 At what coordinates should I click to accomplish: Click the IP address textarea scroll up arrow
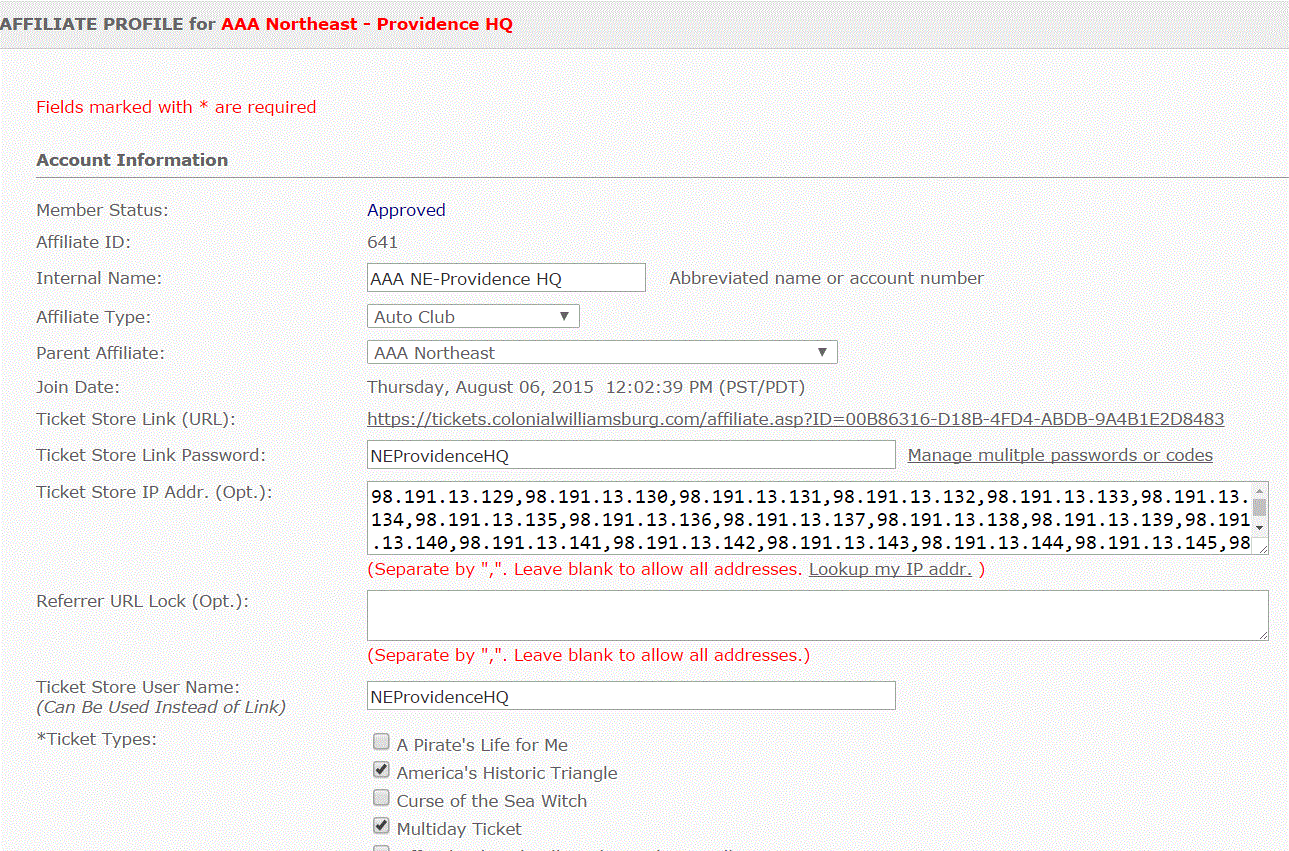(1260, 490)
